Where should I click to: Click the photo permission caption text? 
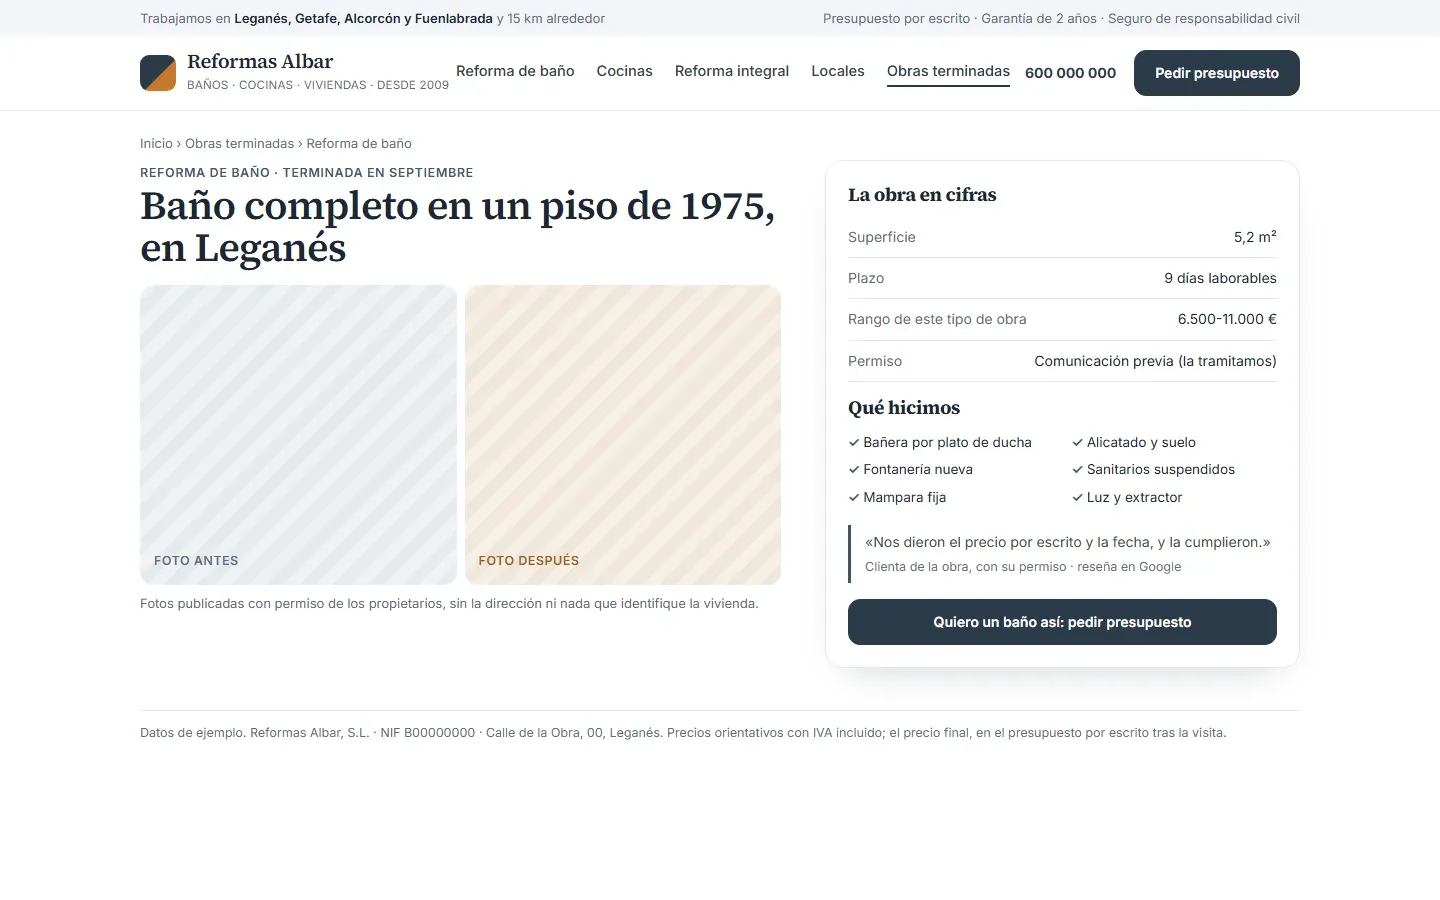[449, 603]
